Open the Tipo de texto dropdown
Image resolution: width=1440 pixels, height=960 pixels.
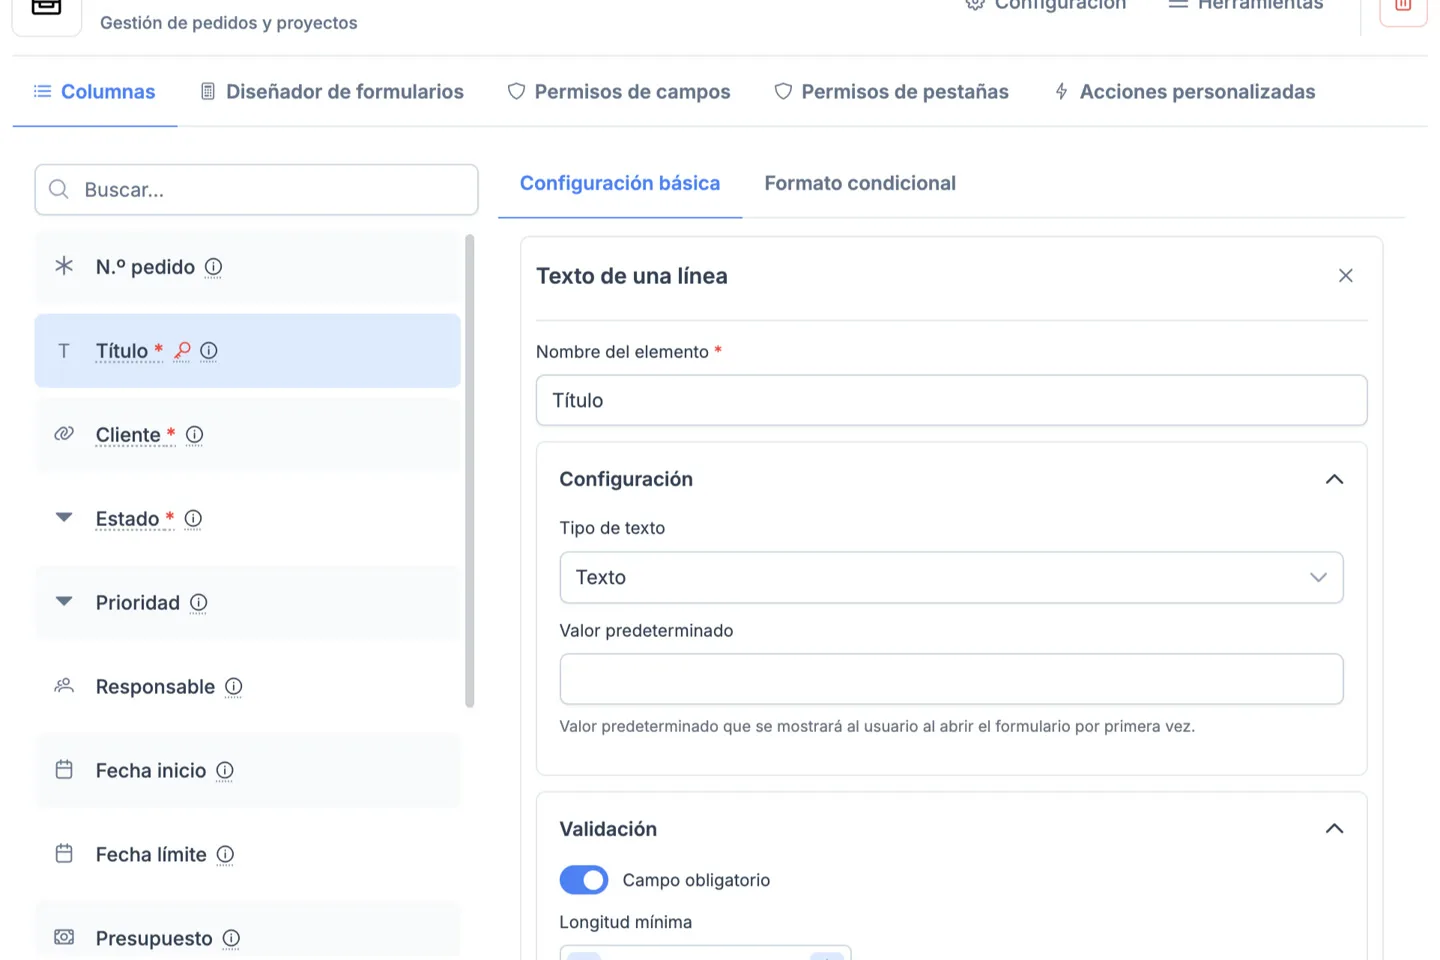(951, 577)
